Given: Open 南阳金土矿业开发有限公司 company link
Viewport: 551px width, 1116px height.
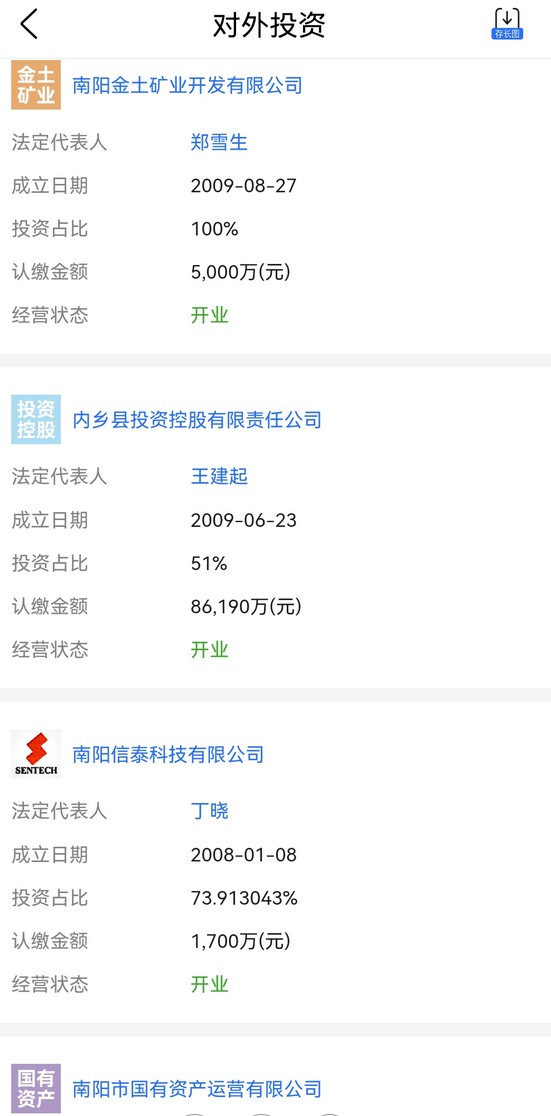Looking at the screenshot, I should (x=188, y=86).
